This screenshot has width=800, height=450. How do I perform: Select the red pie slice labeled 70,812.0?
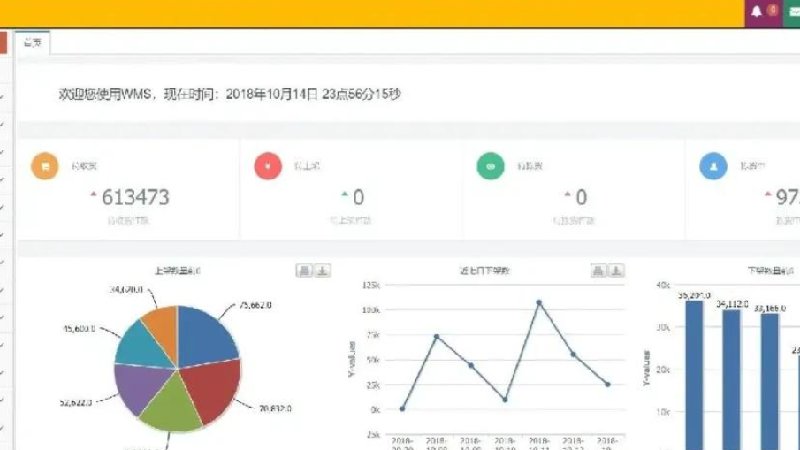pos(212,389)
